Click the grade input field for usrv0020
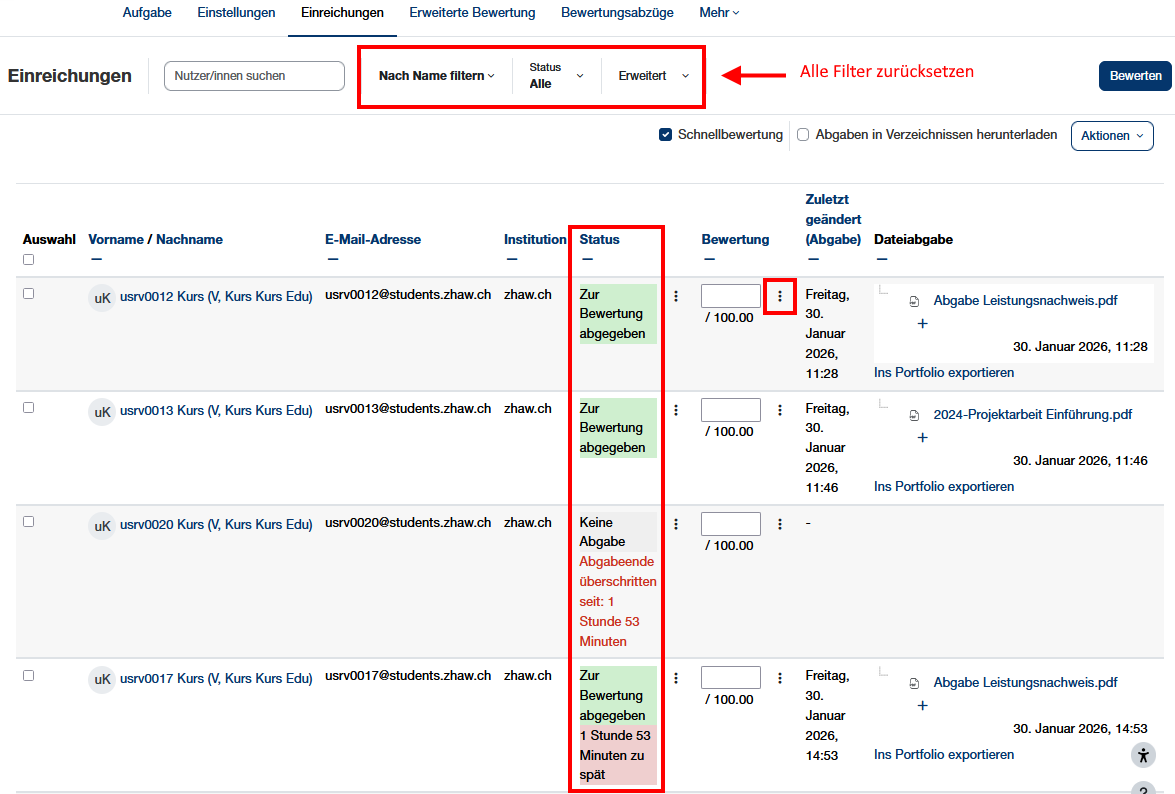This screenshot has height=794, width=1175. pyautogui.click(x=730, y=524)
